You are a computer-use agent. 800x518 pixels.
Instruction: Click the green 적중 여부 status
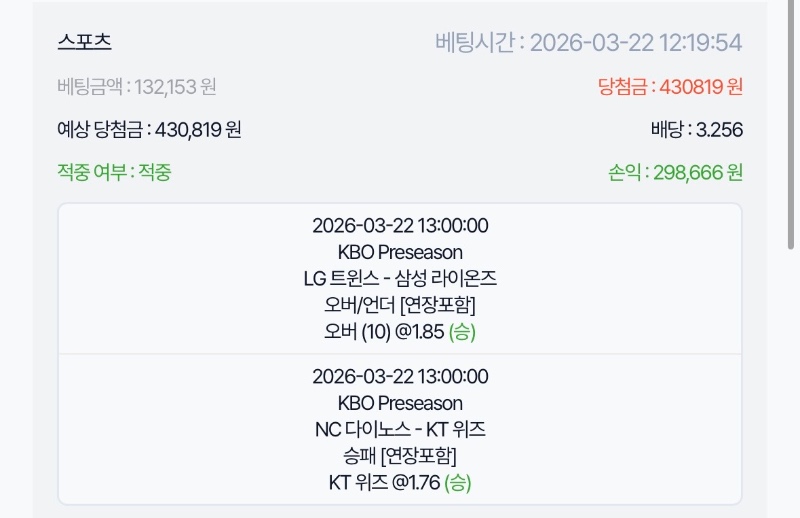[115, 172]
